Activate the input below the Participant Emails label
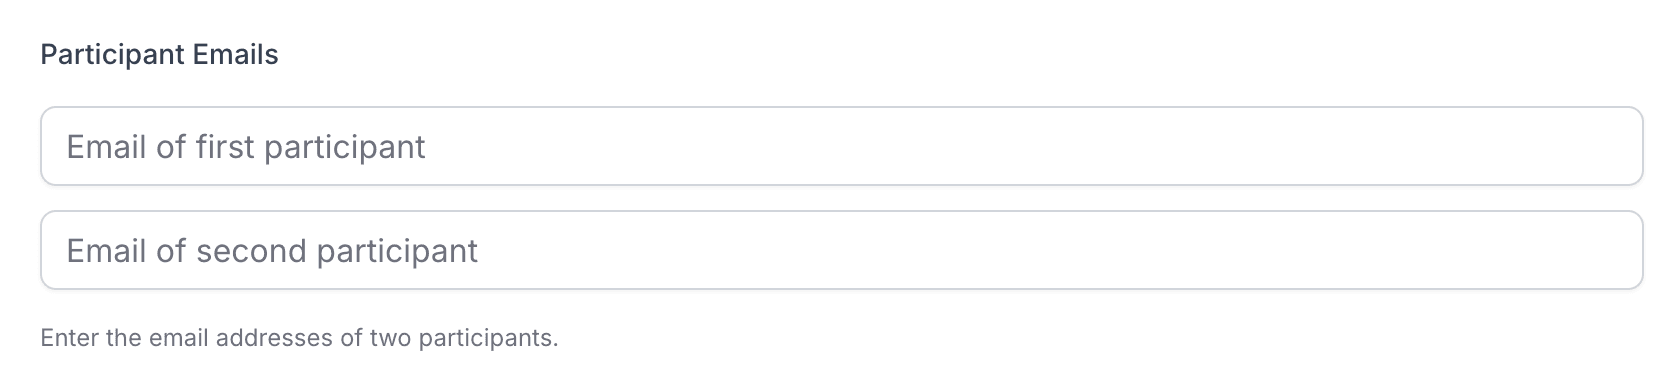Screen dimensions: 1680x378 tap(841, 146)
